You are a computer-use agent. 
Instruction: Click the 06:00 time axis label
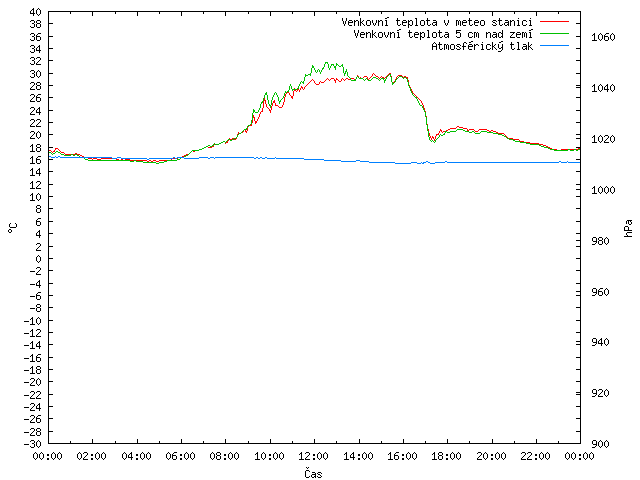pos(180,456)
